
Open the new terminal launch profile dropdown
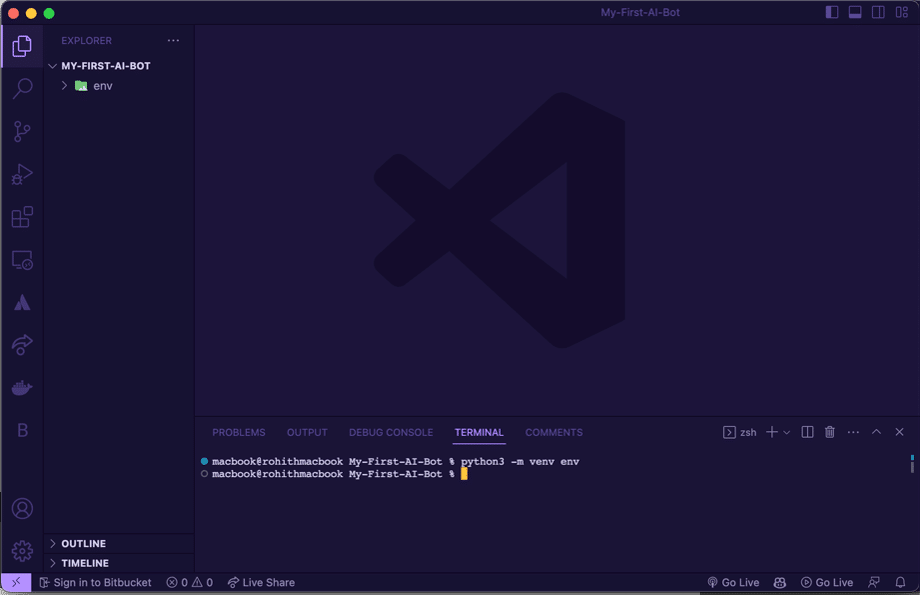coord(787,432)
